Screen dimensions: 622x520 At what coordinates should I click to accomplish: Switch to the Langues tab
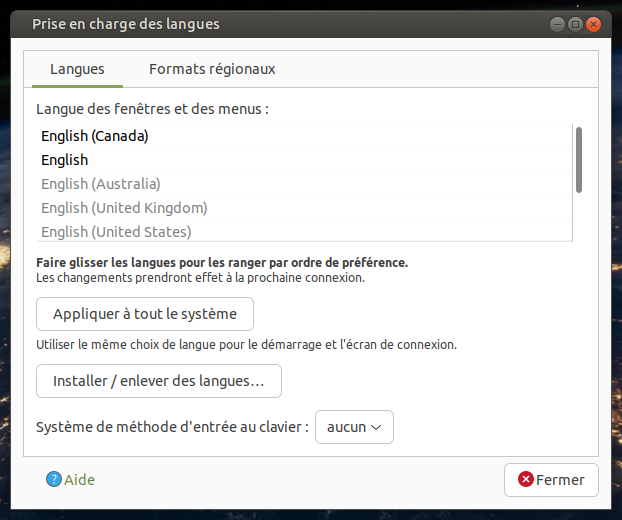[77, 69]
